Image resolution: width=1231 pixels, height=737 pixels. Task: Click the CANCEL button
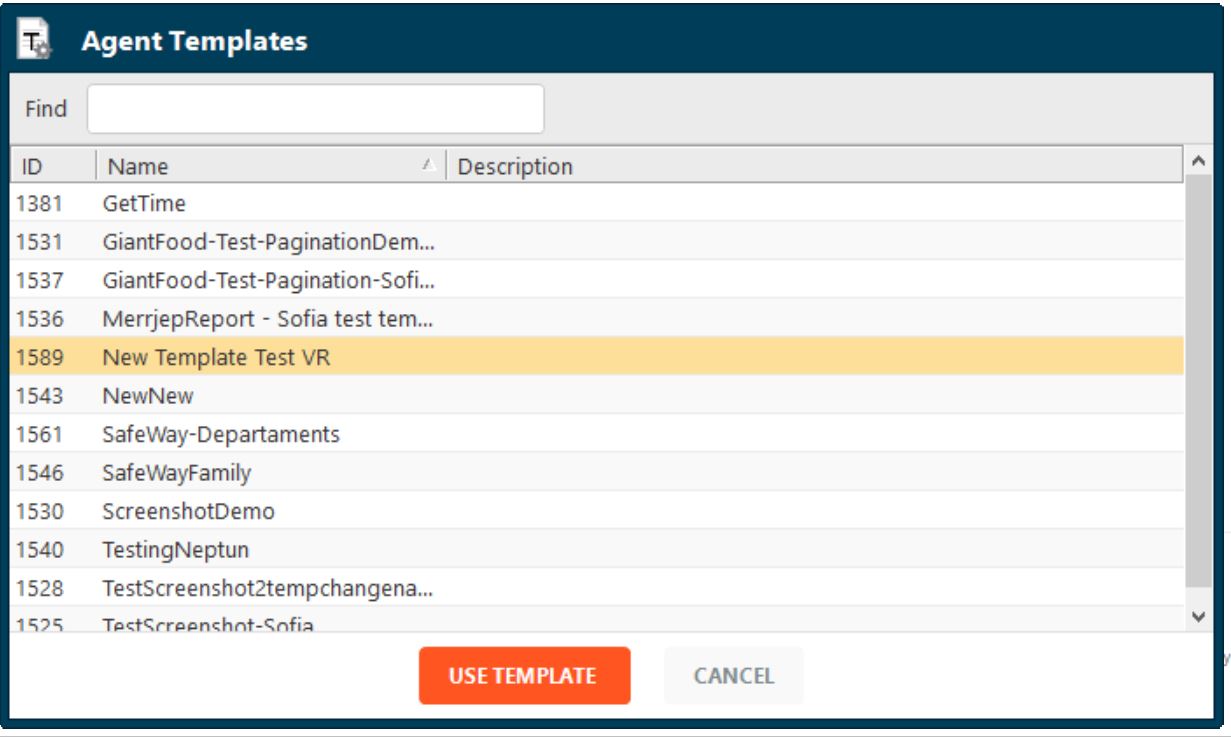point(734,676)
